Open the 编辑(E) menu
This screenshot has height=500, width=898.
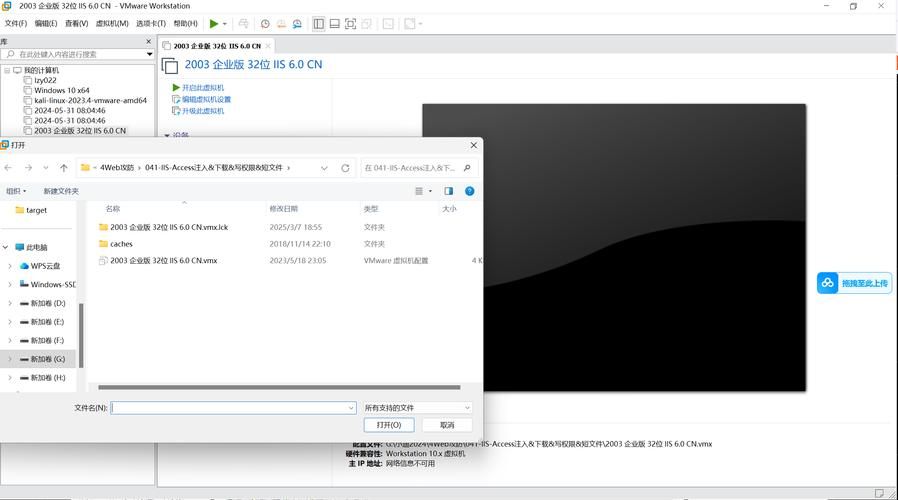click(46, 23)
